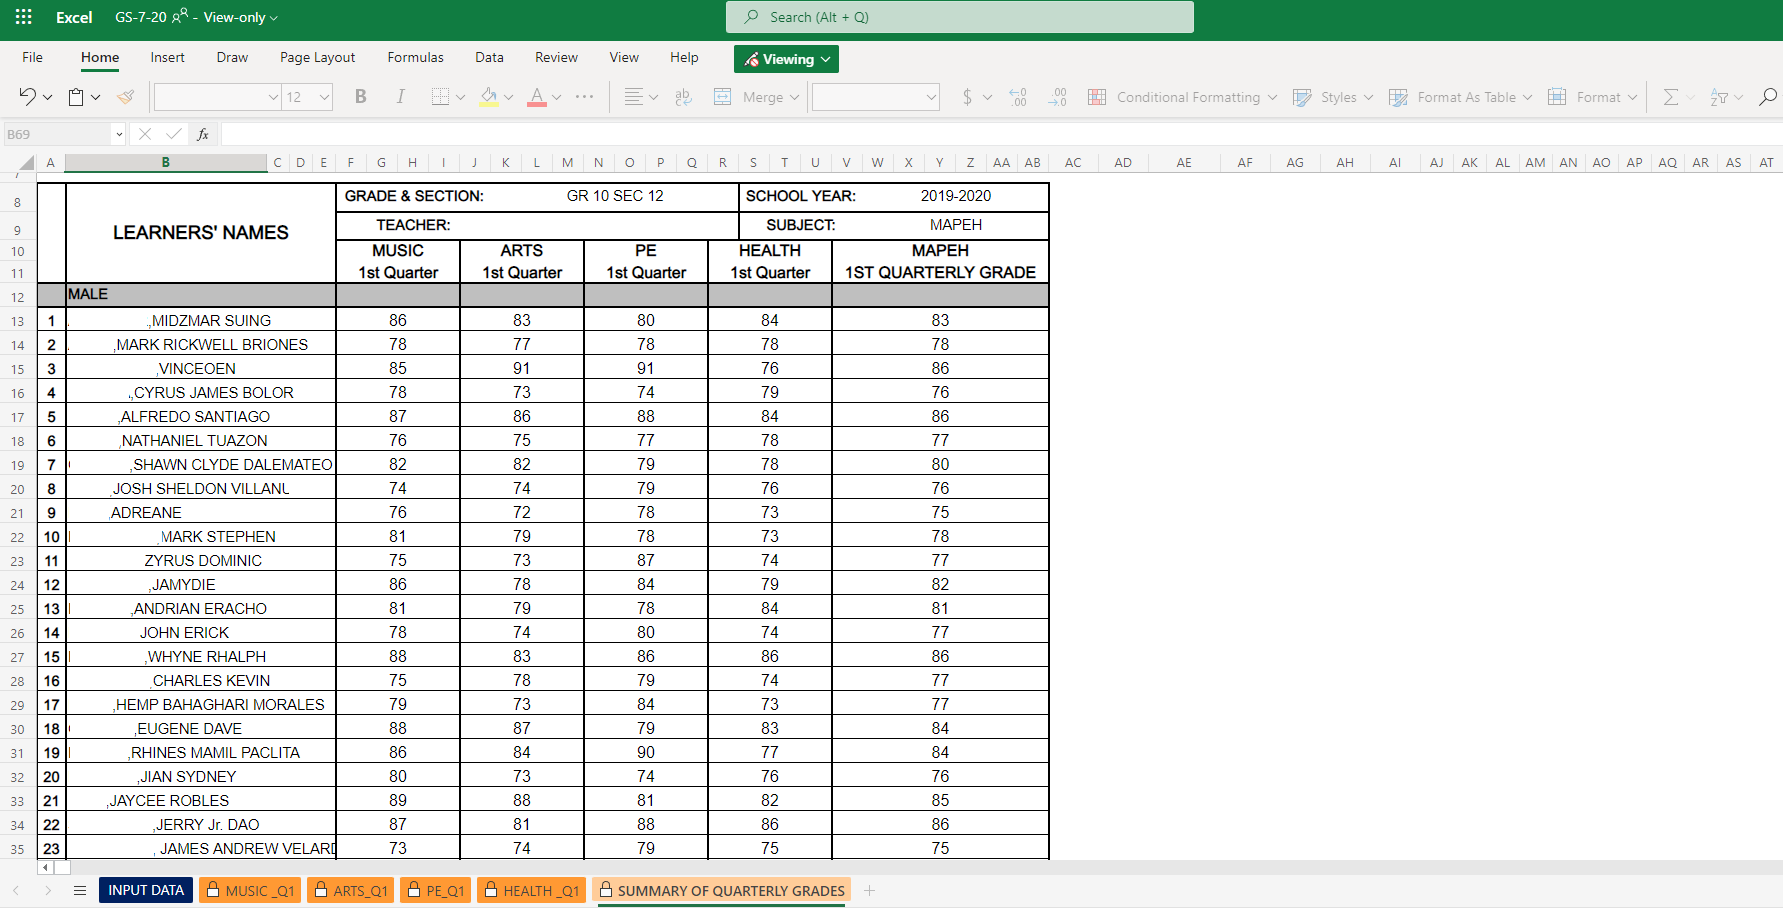The width and height of the screenshot is (1783, 910).
Task: Open the Help tab
Action: (684, 57)
